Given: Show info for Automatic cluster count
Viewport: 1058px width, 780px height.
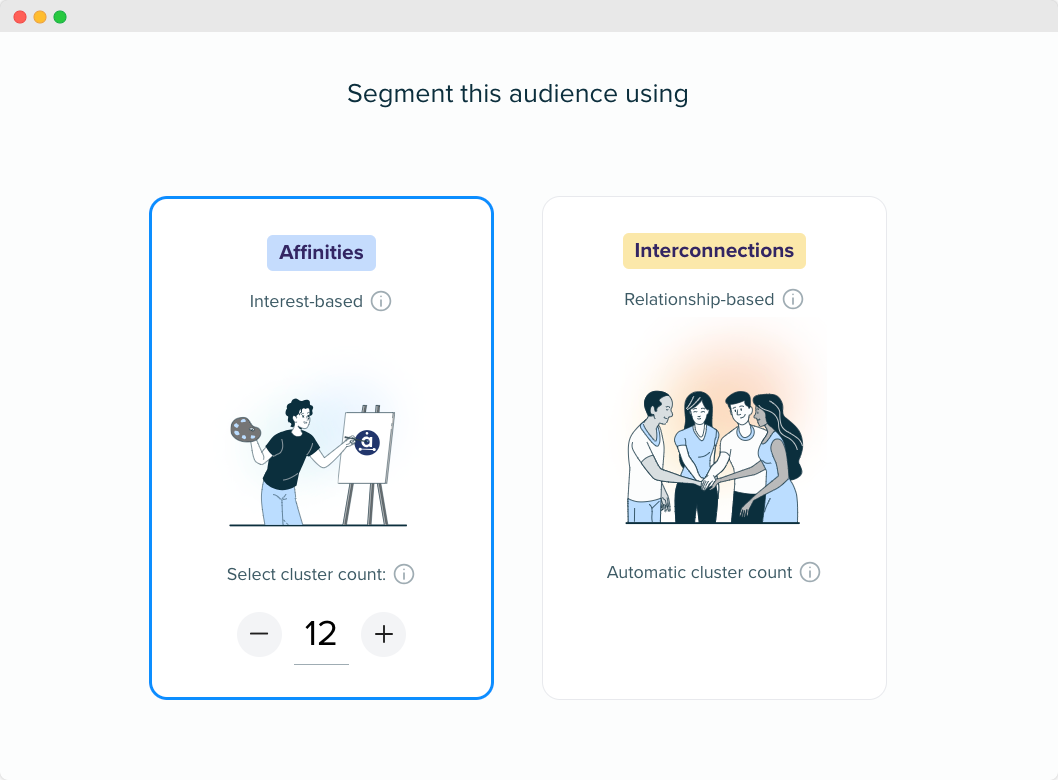Looking at the screenshot, I should [810, 572].
